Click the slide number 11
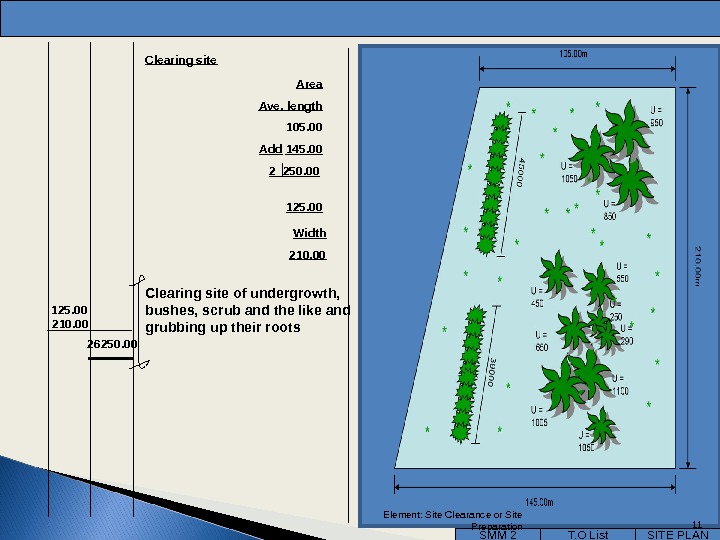The width and height of the screenshot is (720, 540). [x=697, y=524]
